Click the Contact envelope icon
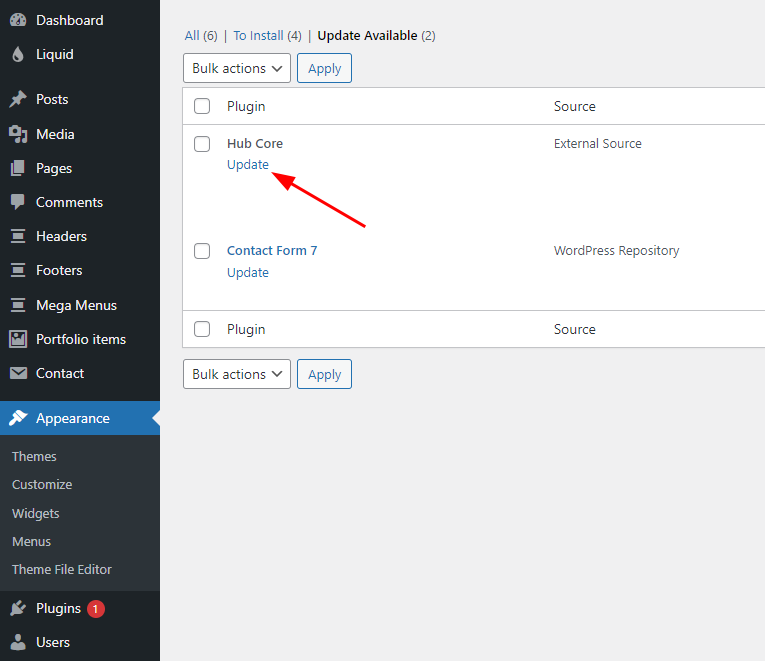This screenshot has height=661, width=765. (19, 373)
